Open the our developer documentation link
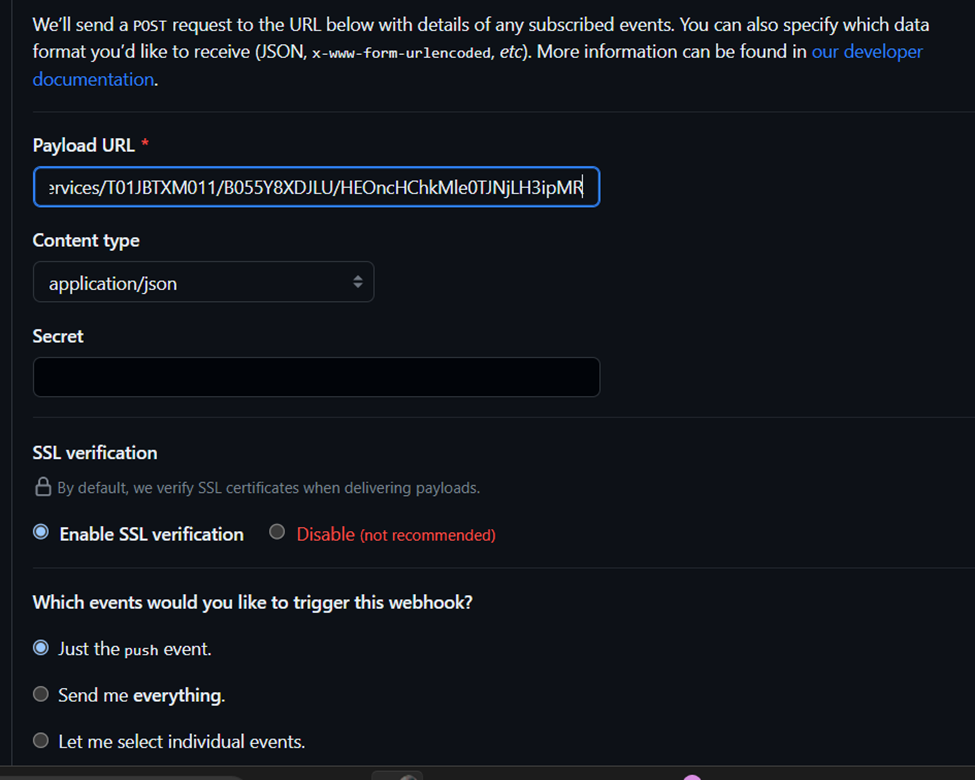This screenshot has height=780, width=975. point(866,52)
